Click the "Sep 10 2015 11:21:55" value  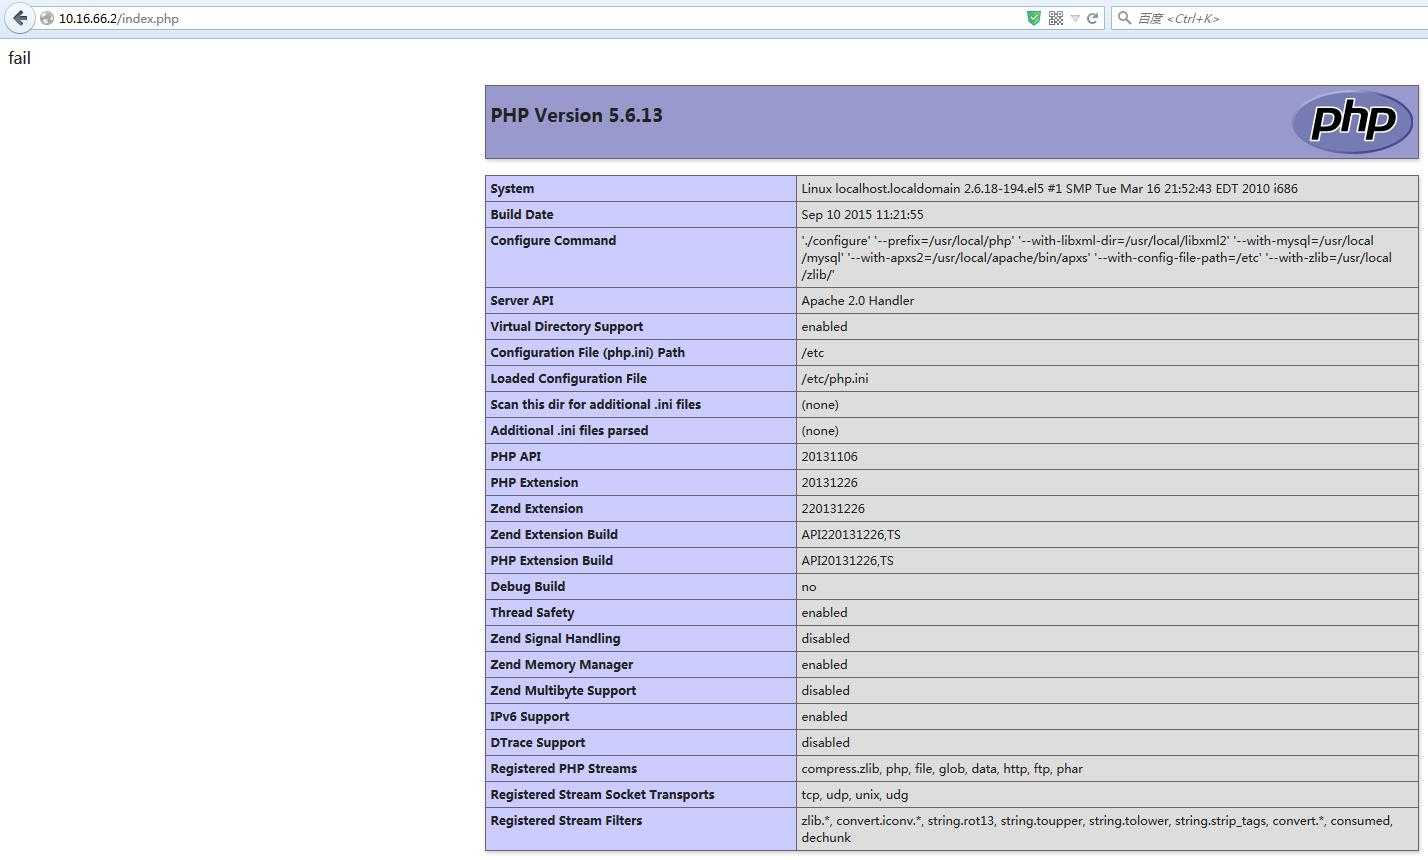coord(862,214)
